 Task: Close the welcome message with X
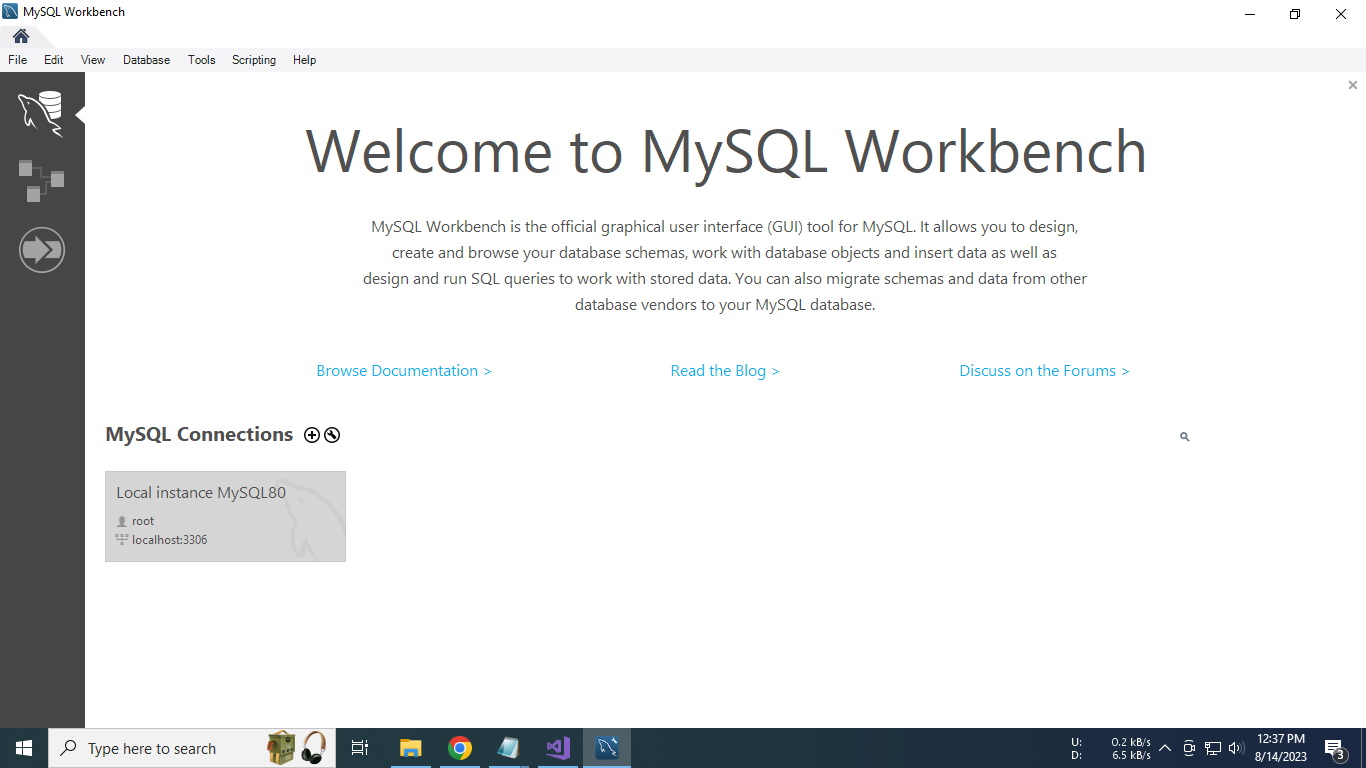click(1353, 85)
